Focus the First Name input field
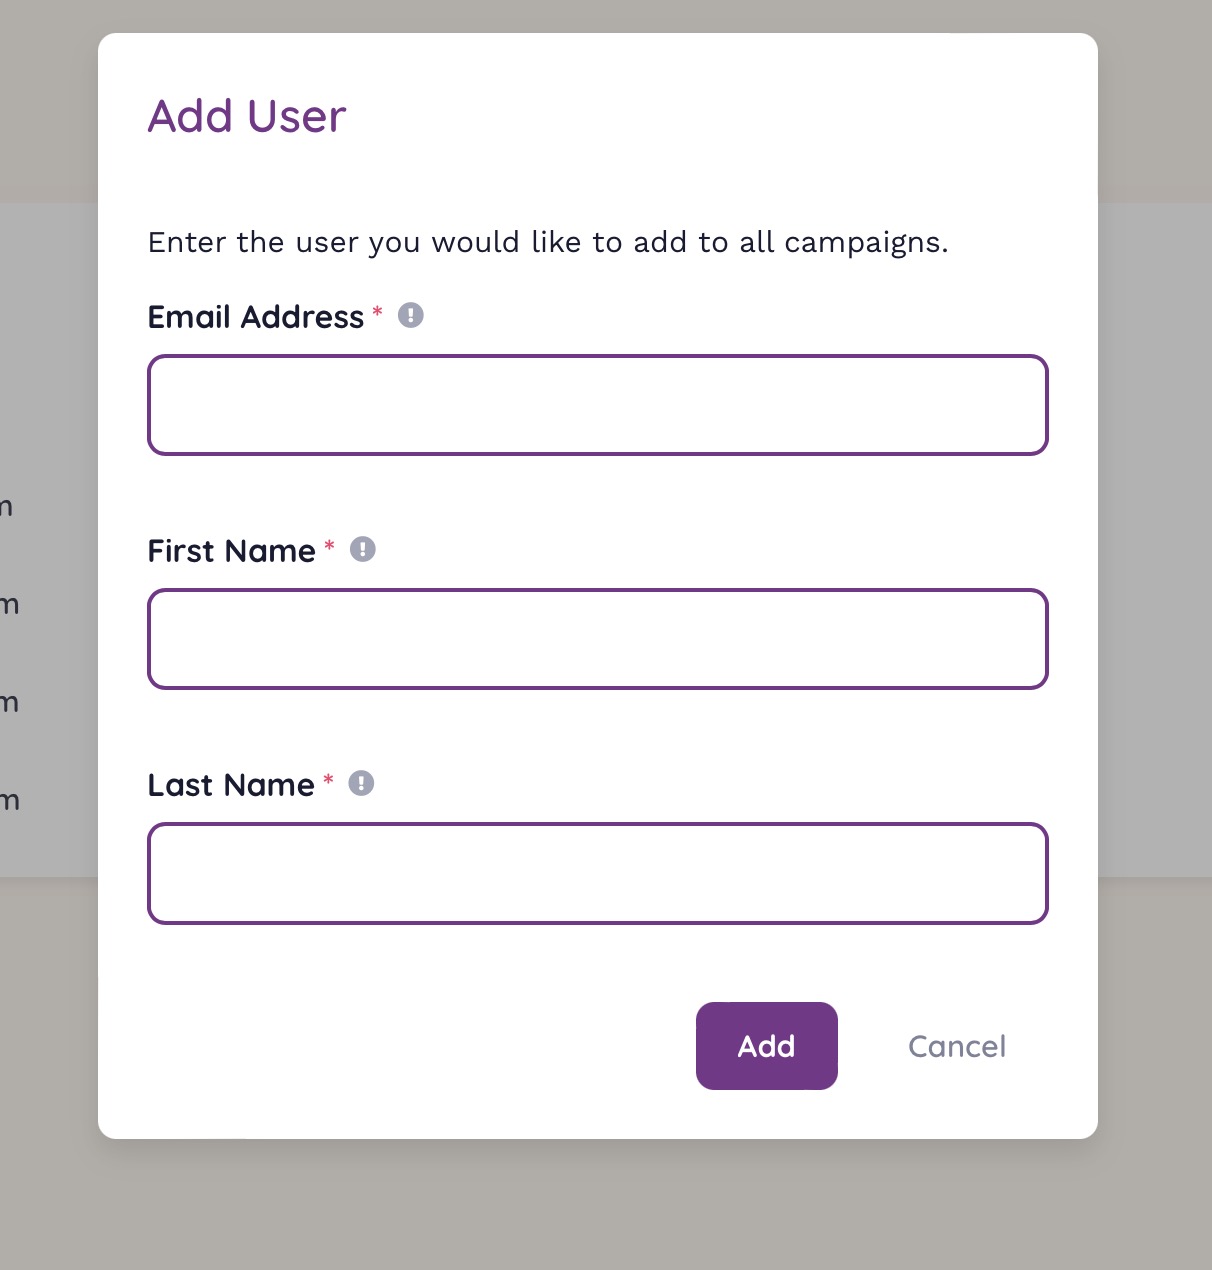This screenshot has width=1212, height=1270. (598, 639)
